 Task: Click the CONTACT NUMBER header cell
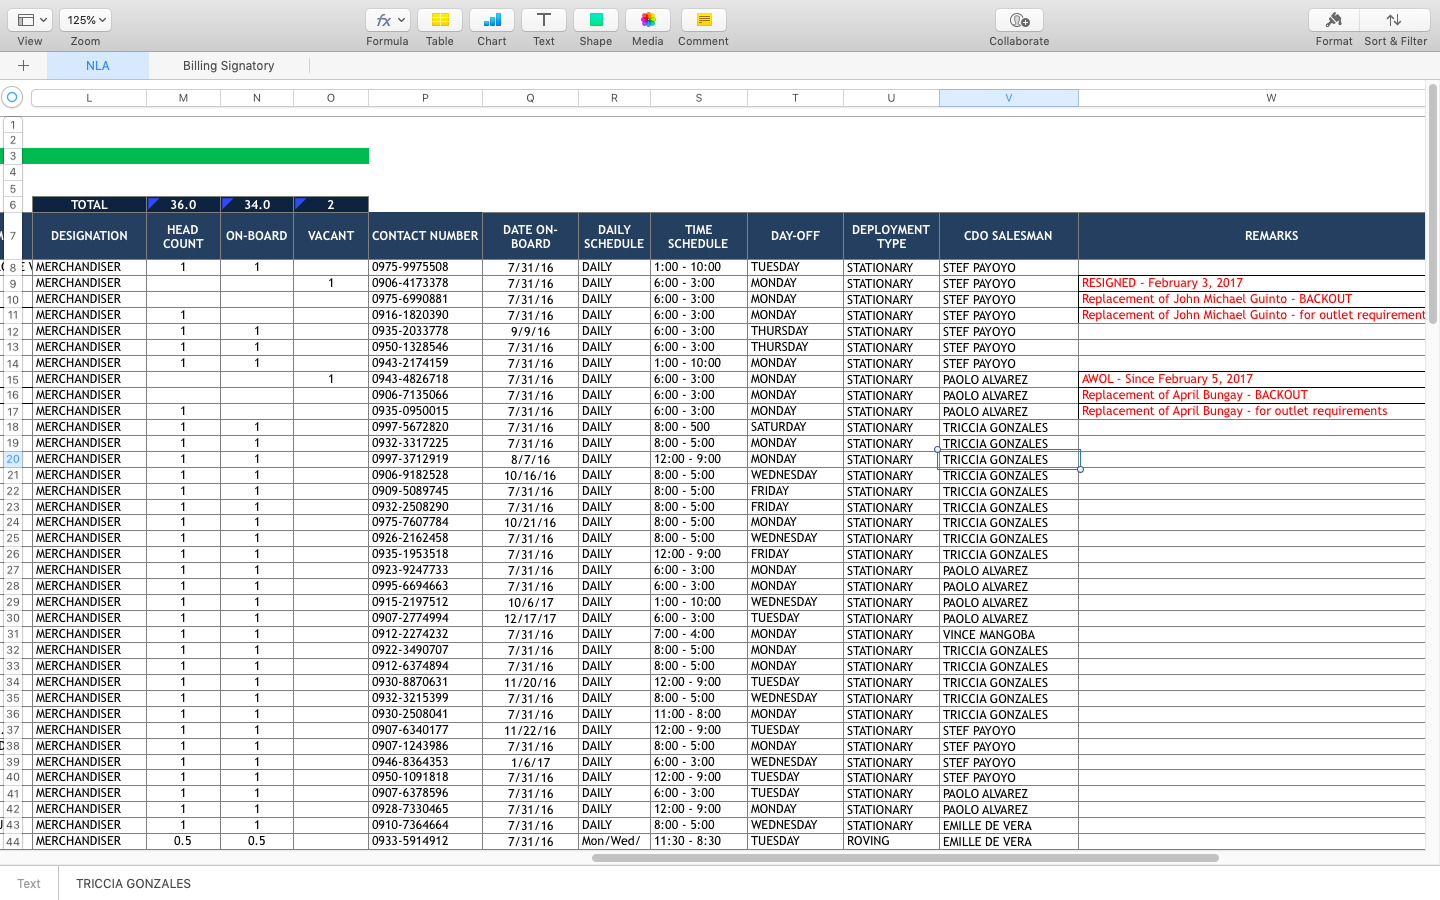tap(425, 236)
